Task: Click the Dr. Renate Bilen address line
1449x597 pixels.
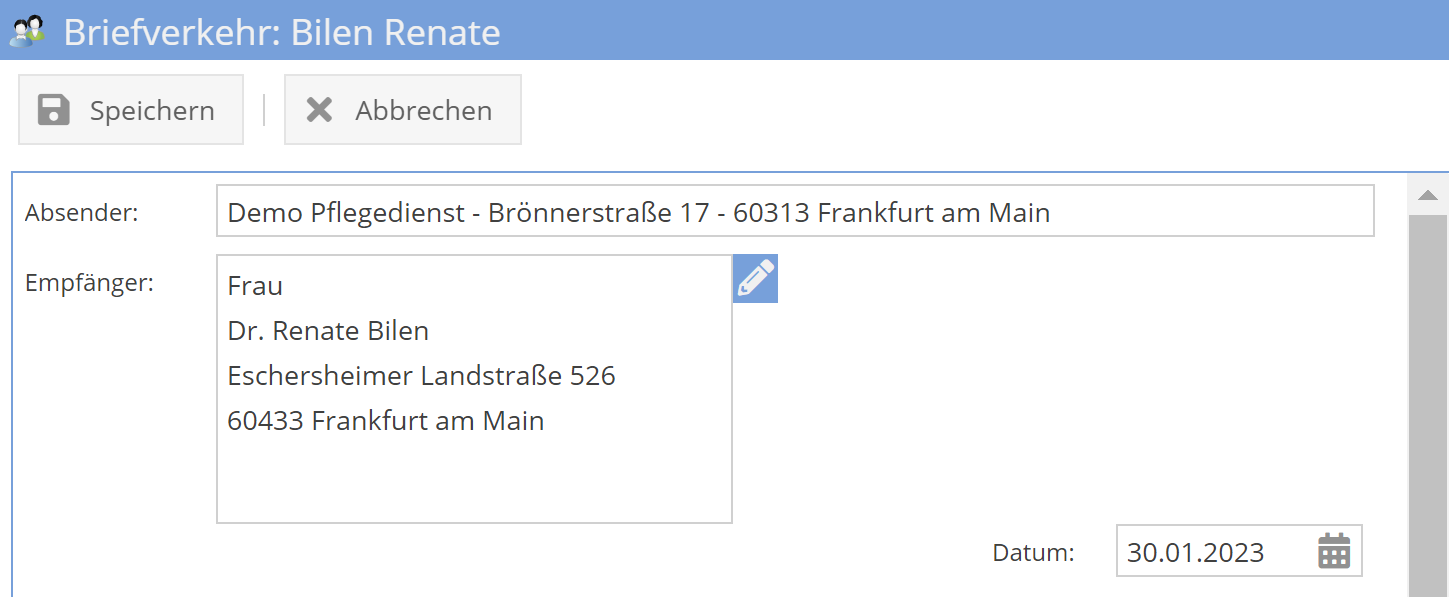Action: [x=327, y=330]
